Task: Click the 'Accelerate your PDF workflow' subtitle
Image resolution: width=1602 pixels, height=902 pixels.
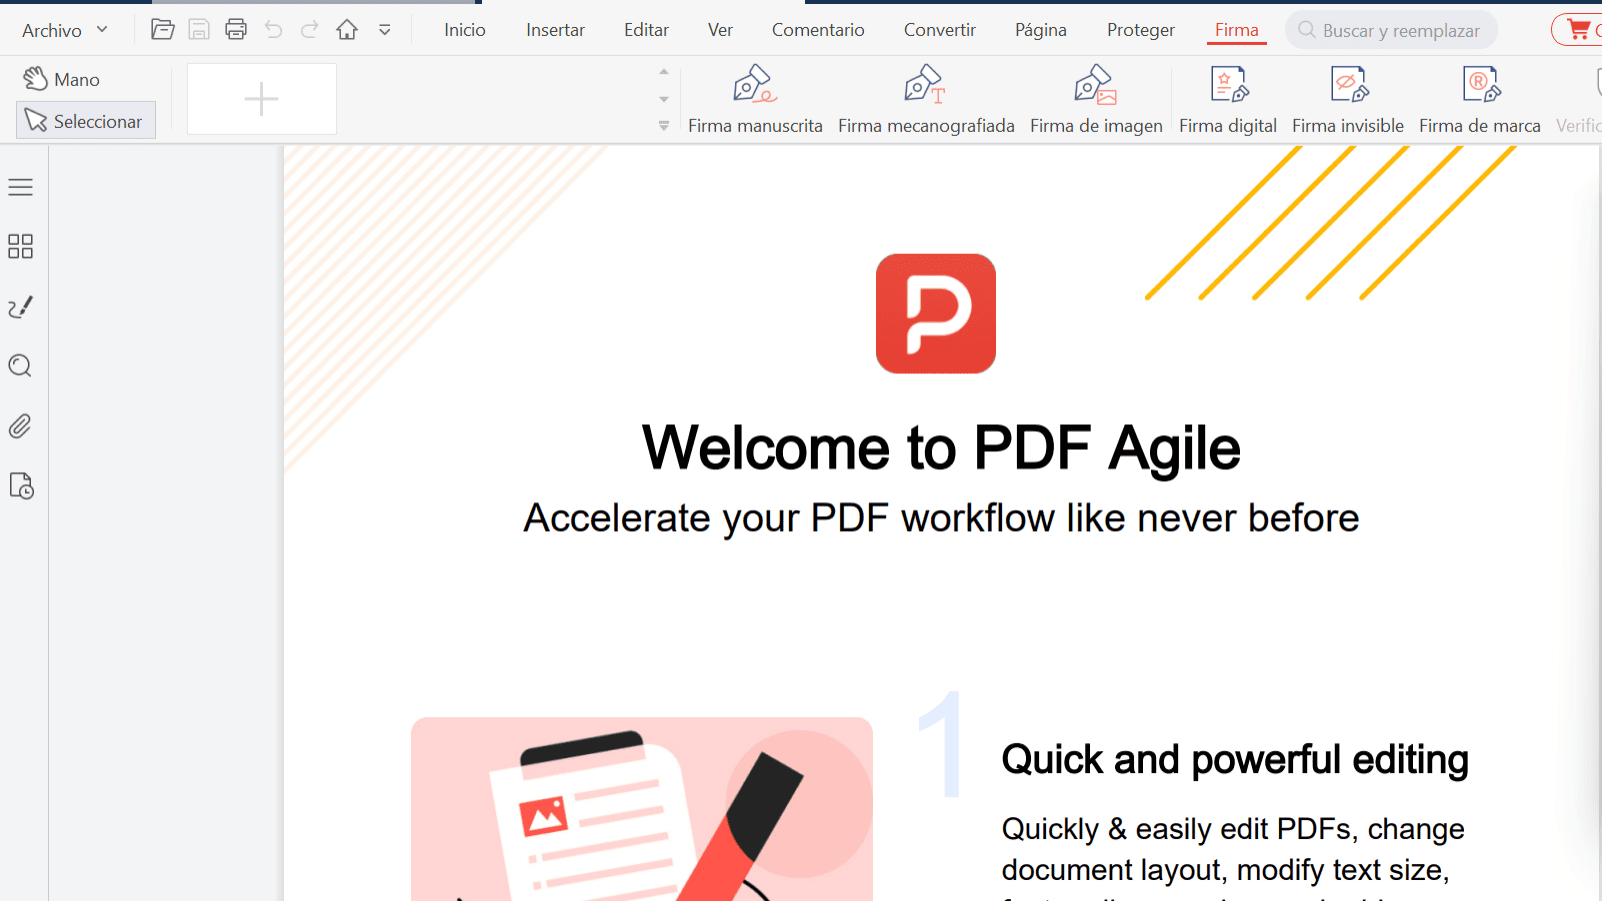Action: 941,518
